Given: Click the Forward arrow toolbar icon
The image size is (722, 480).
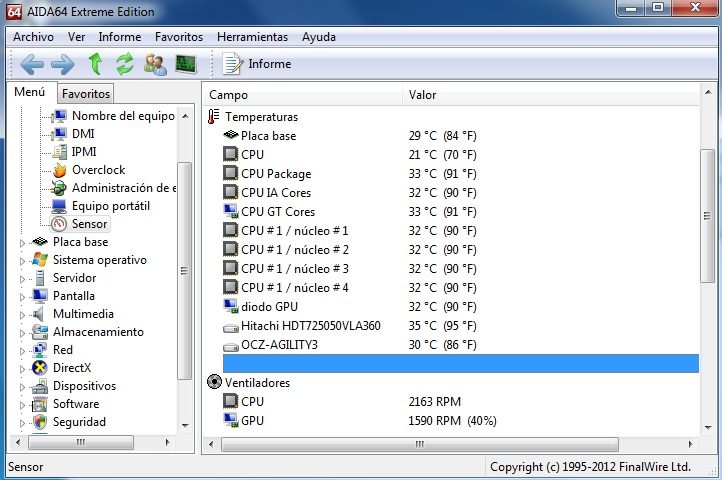Looking at the screenshot, I should click(x=62, y=65).
